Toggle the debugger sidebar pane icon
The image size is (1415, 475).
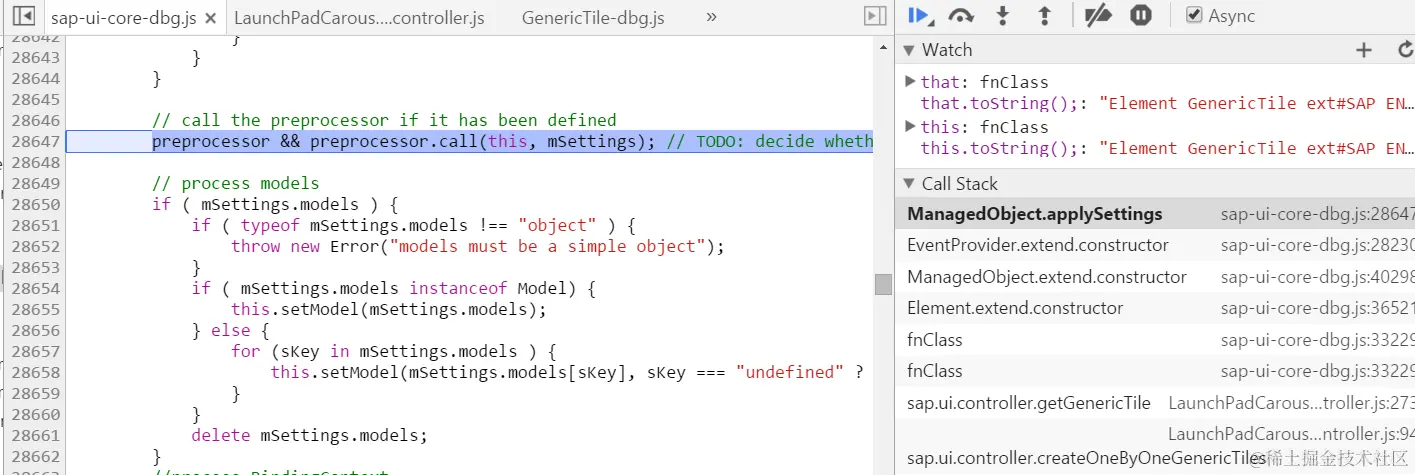[x=875, y=16]
